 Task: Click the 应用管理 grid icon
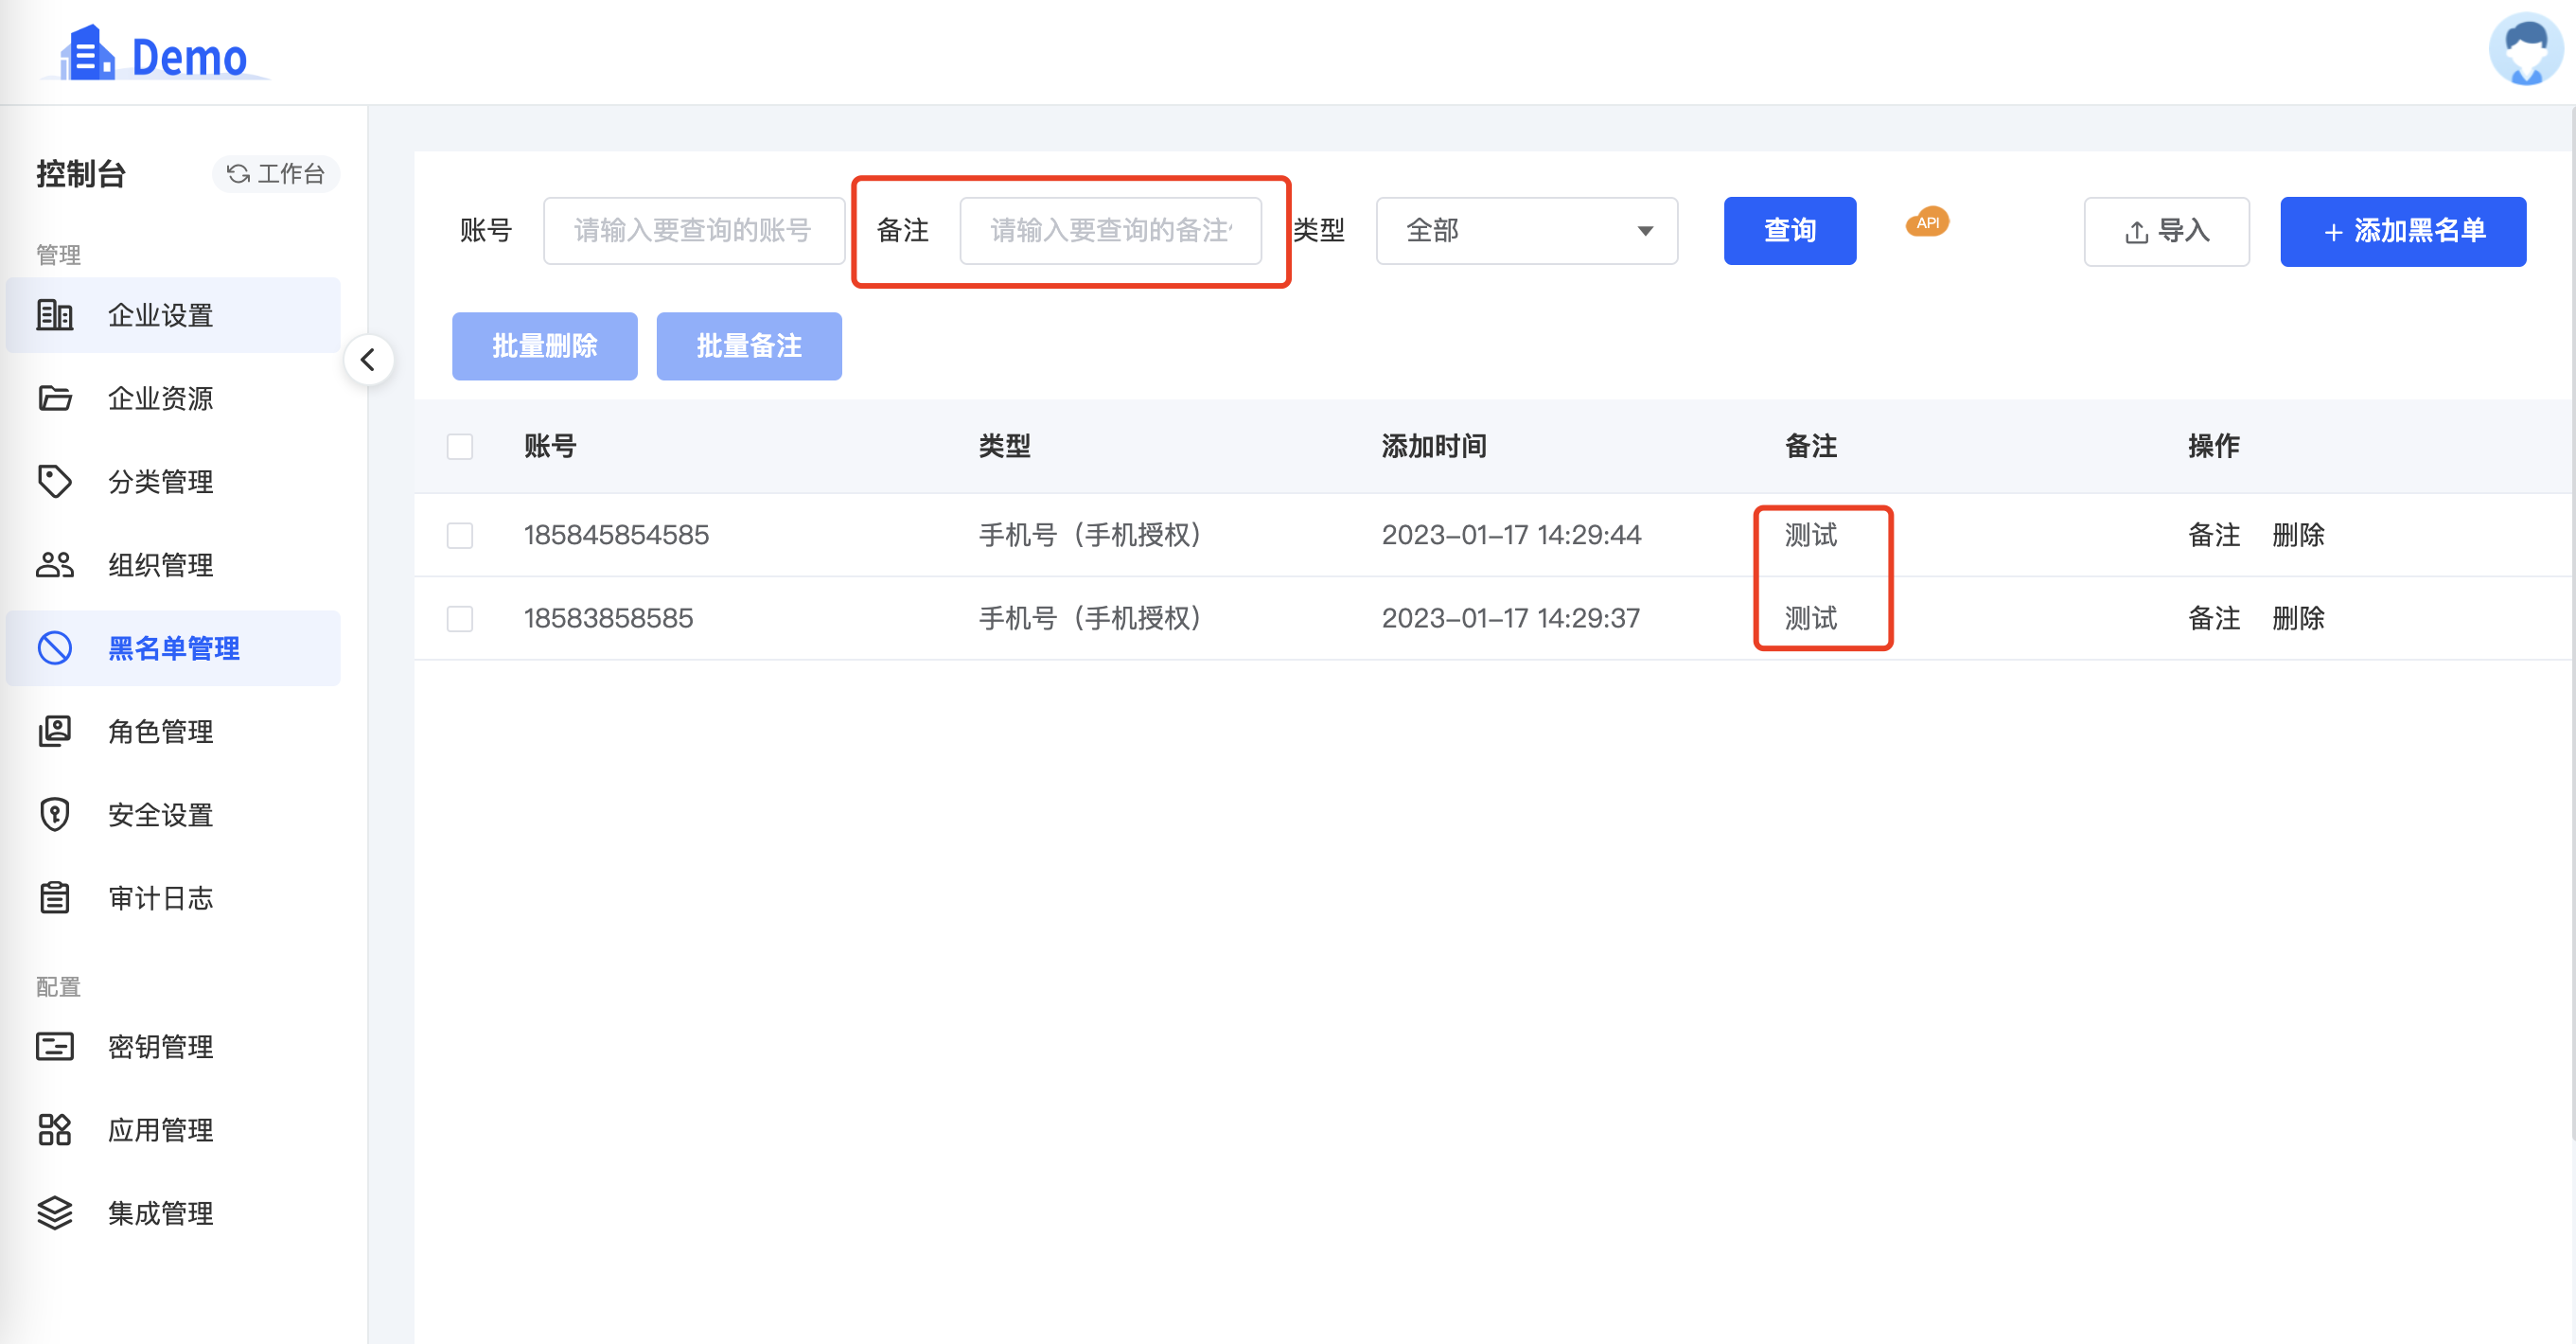click(55, 1129)
